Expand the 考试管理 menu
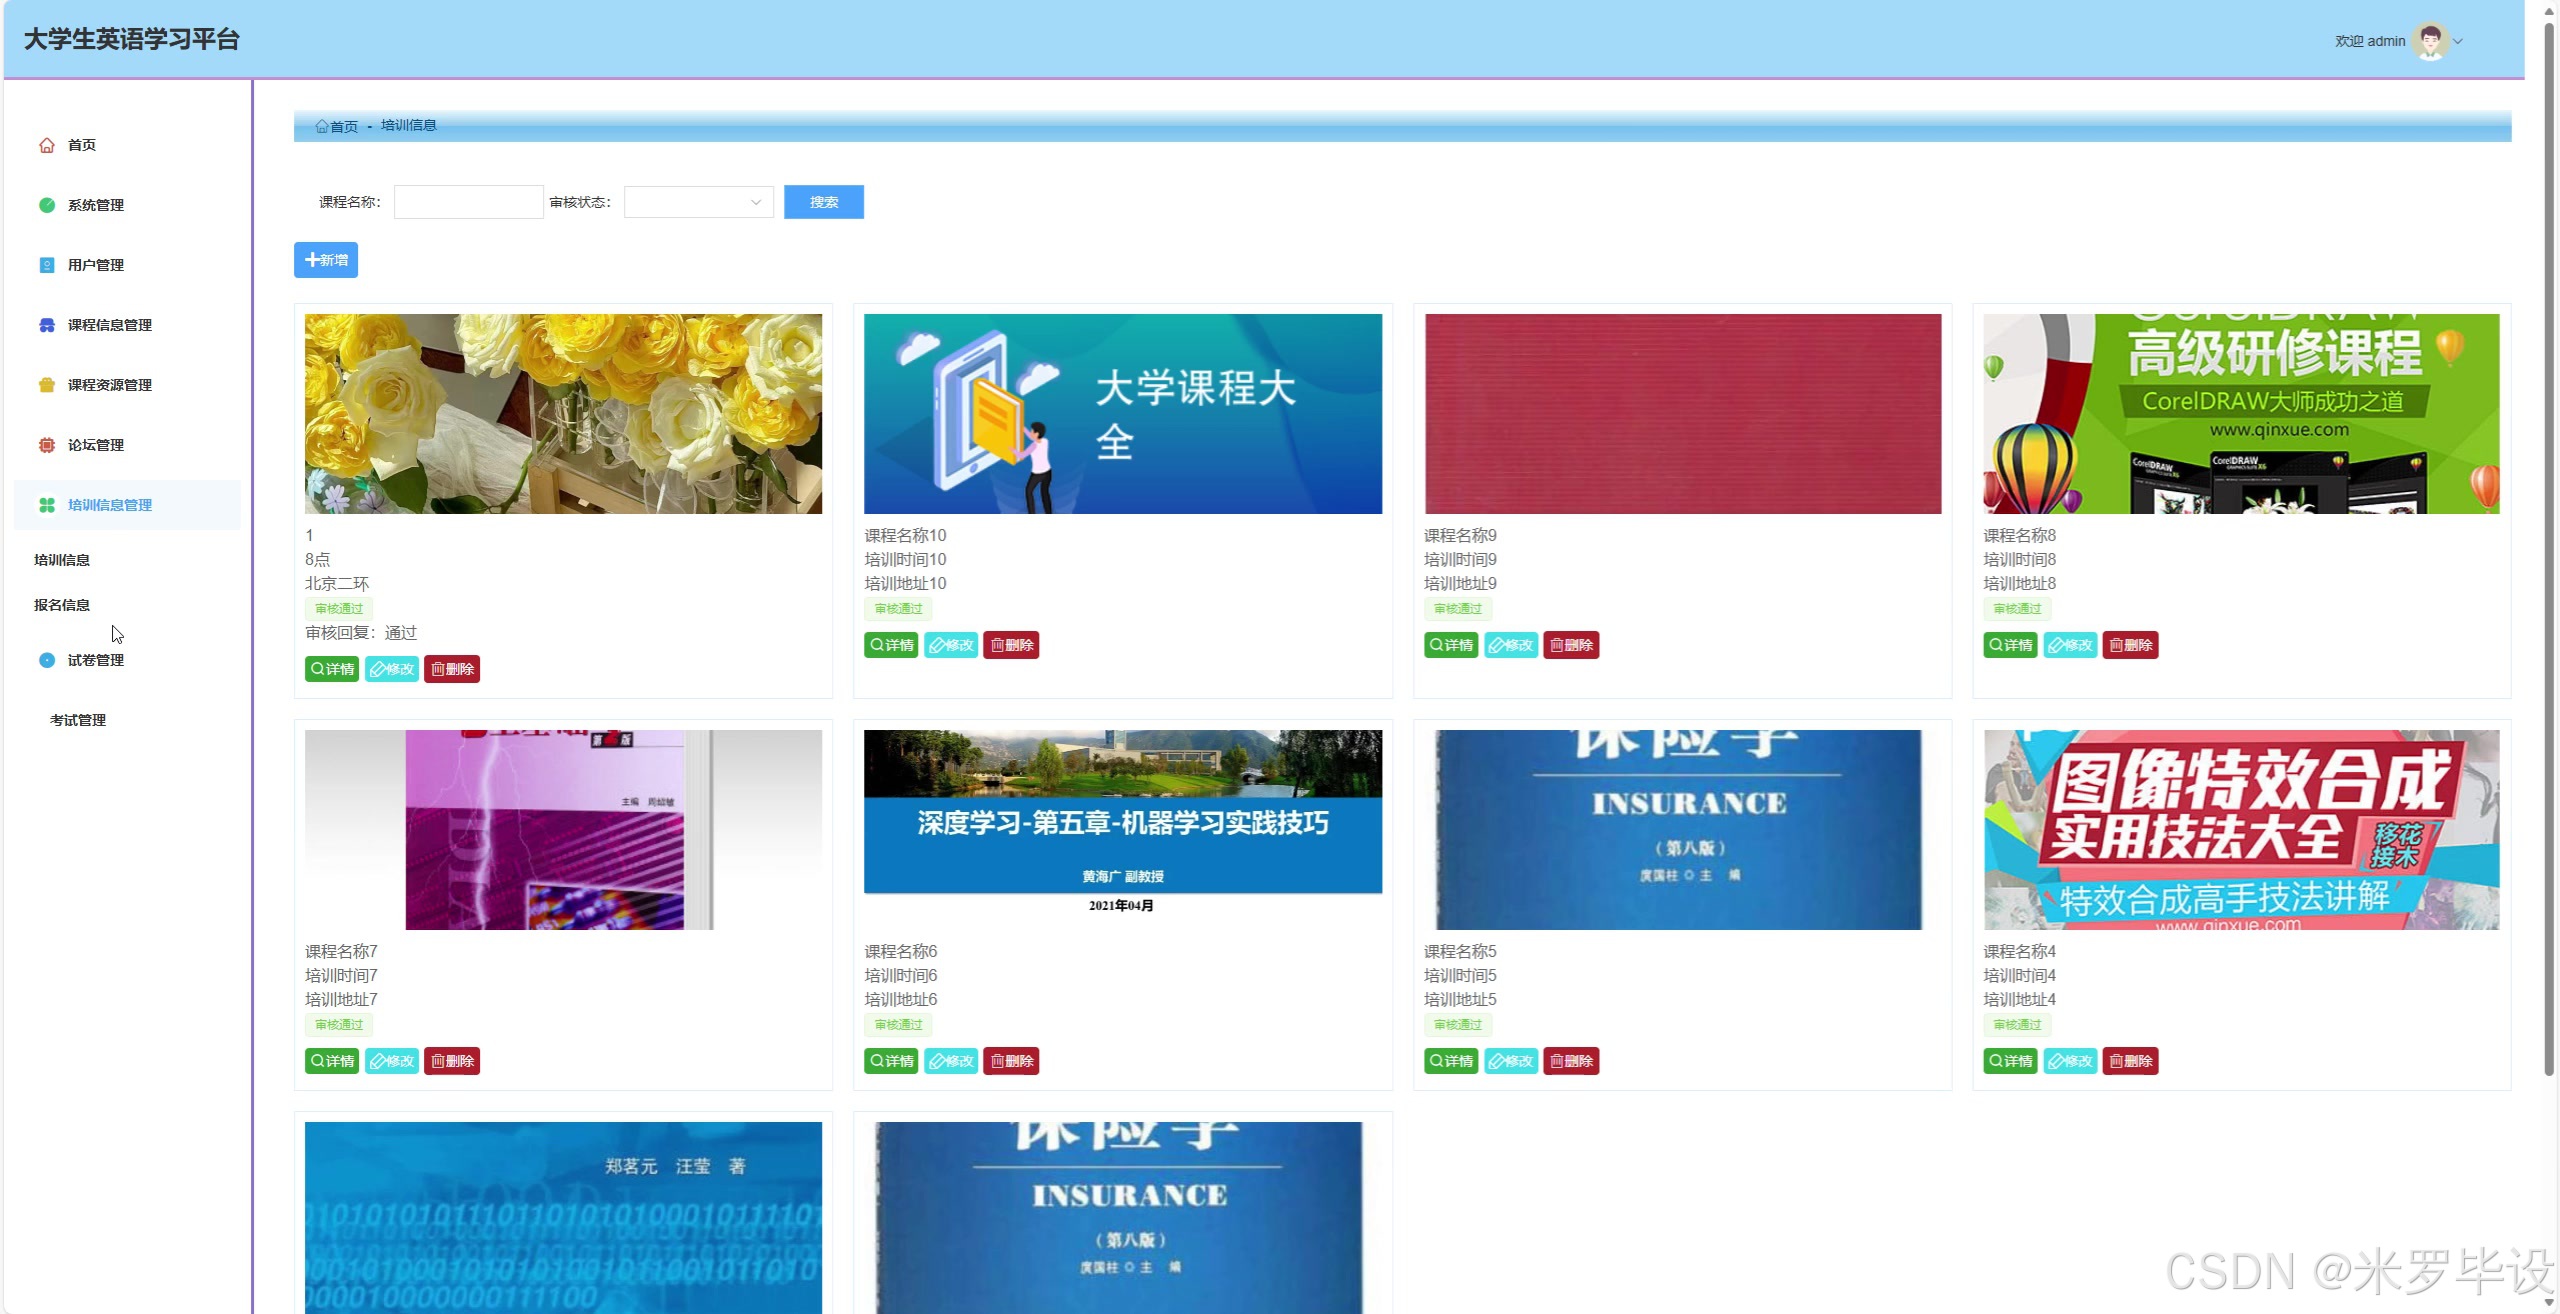Screen dimensions: 2560x1314 click(78, 721)
